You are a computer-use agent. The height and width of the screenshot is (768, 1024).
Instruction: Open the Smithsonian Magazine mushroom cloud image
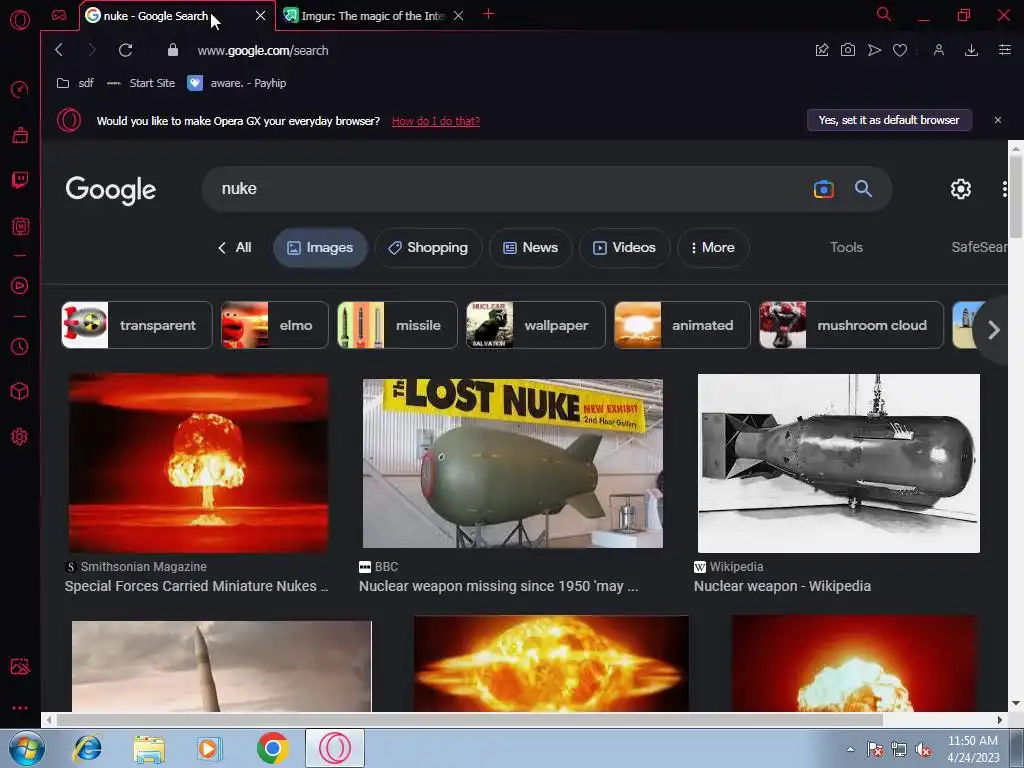click(x=199, y=463)
